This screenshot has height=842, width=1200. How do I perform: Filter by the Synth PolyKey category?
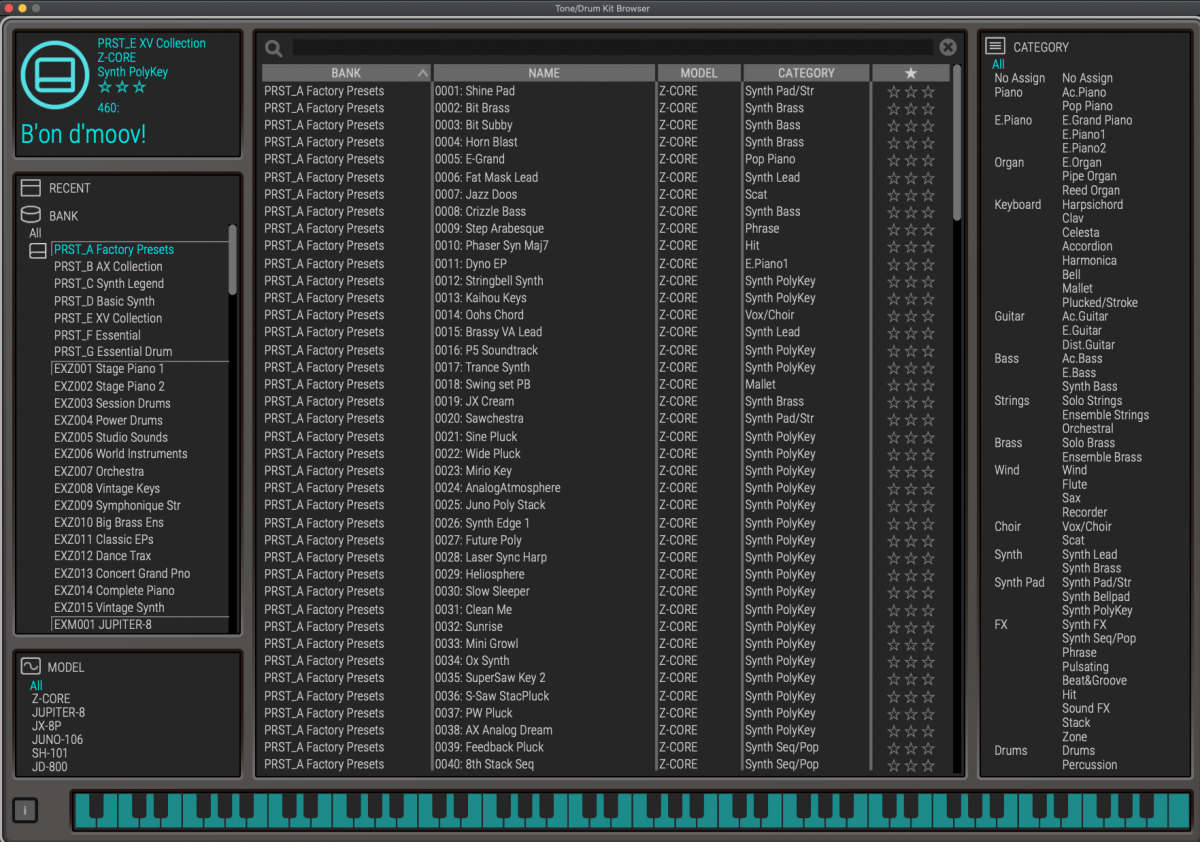point(1097,611)
